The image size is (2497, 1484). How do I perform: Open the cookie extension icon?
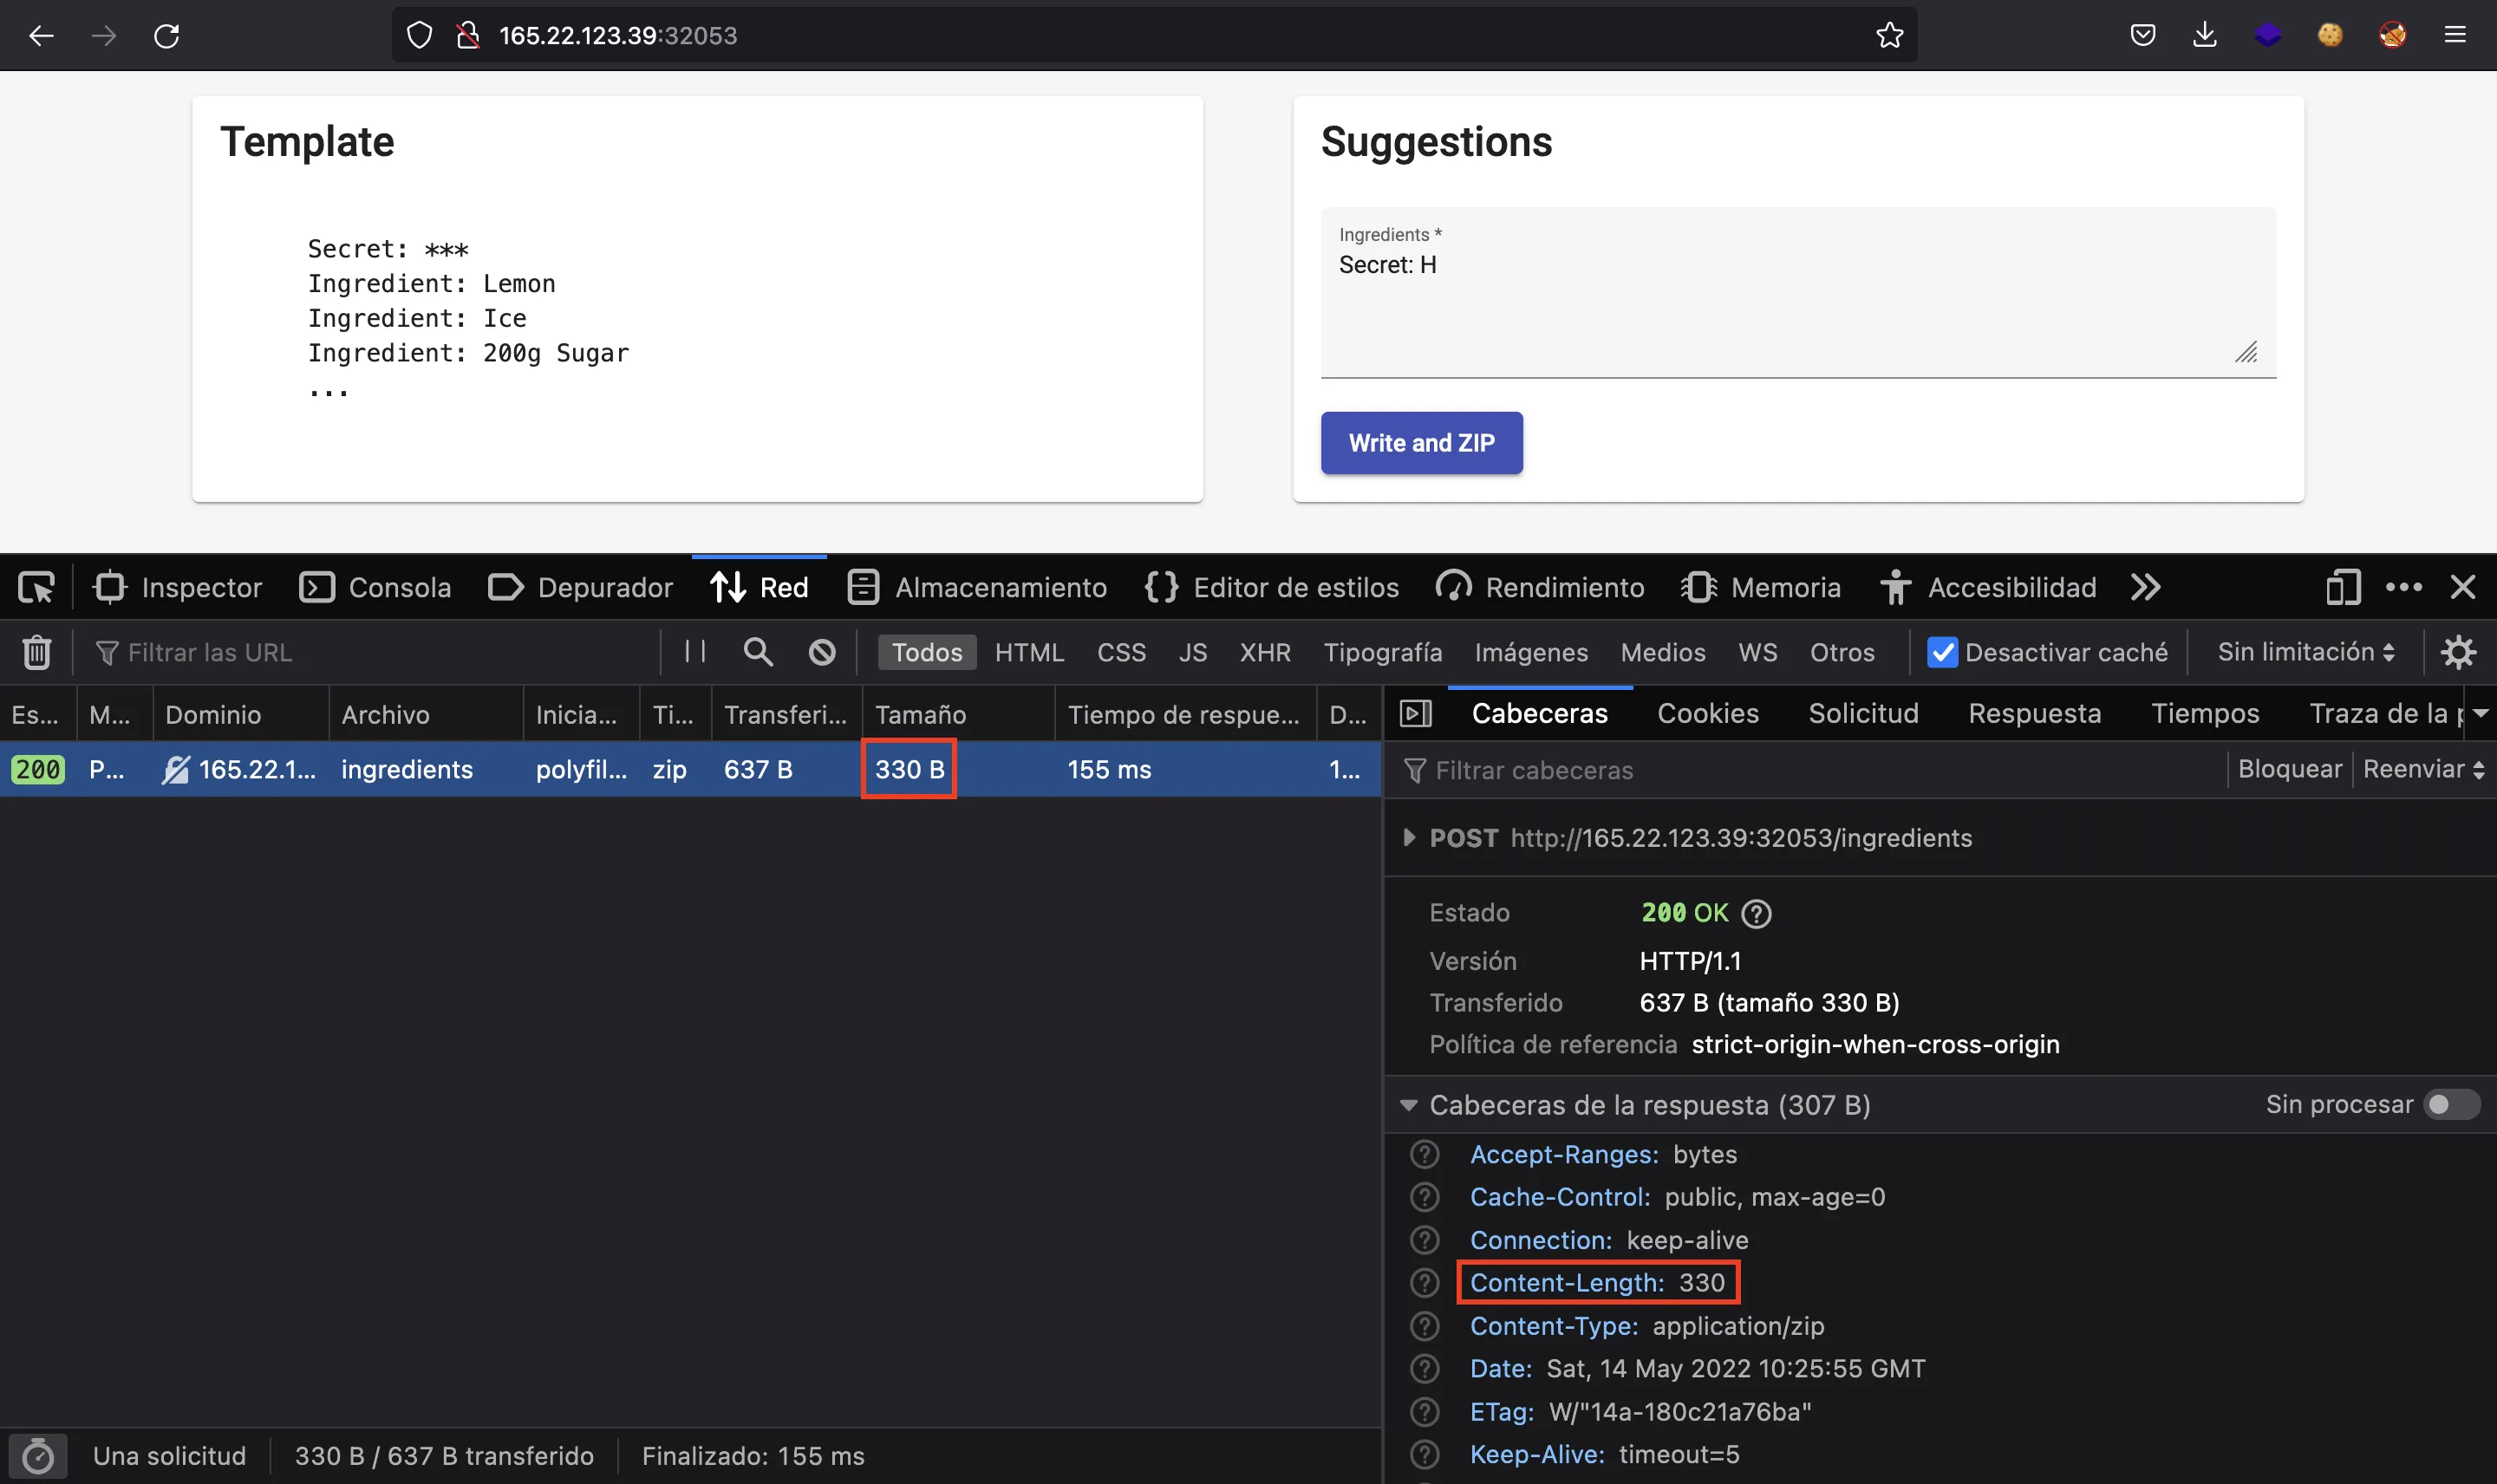pos(2330,36)
